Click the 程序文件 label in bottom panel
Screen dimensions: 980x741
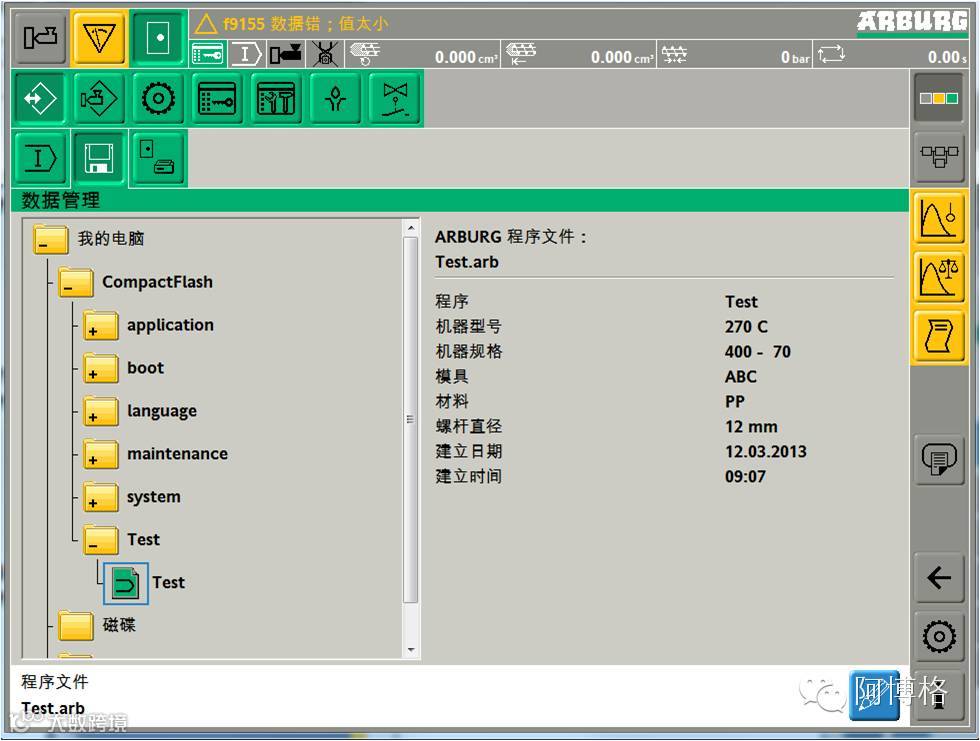tap(54, 682)
